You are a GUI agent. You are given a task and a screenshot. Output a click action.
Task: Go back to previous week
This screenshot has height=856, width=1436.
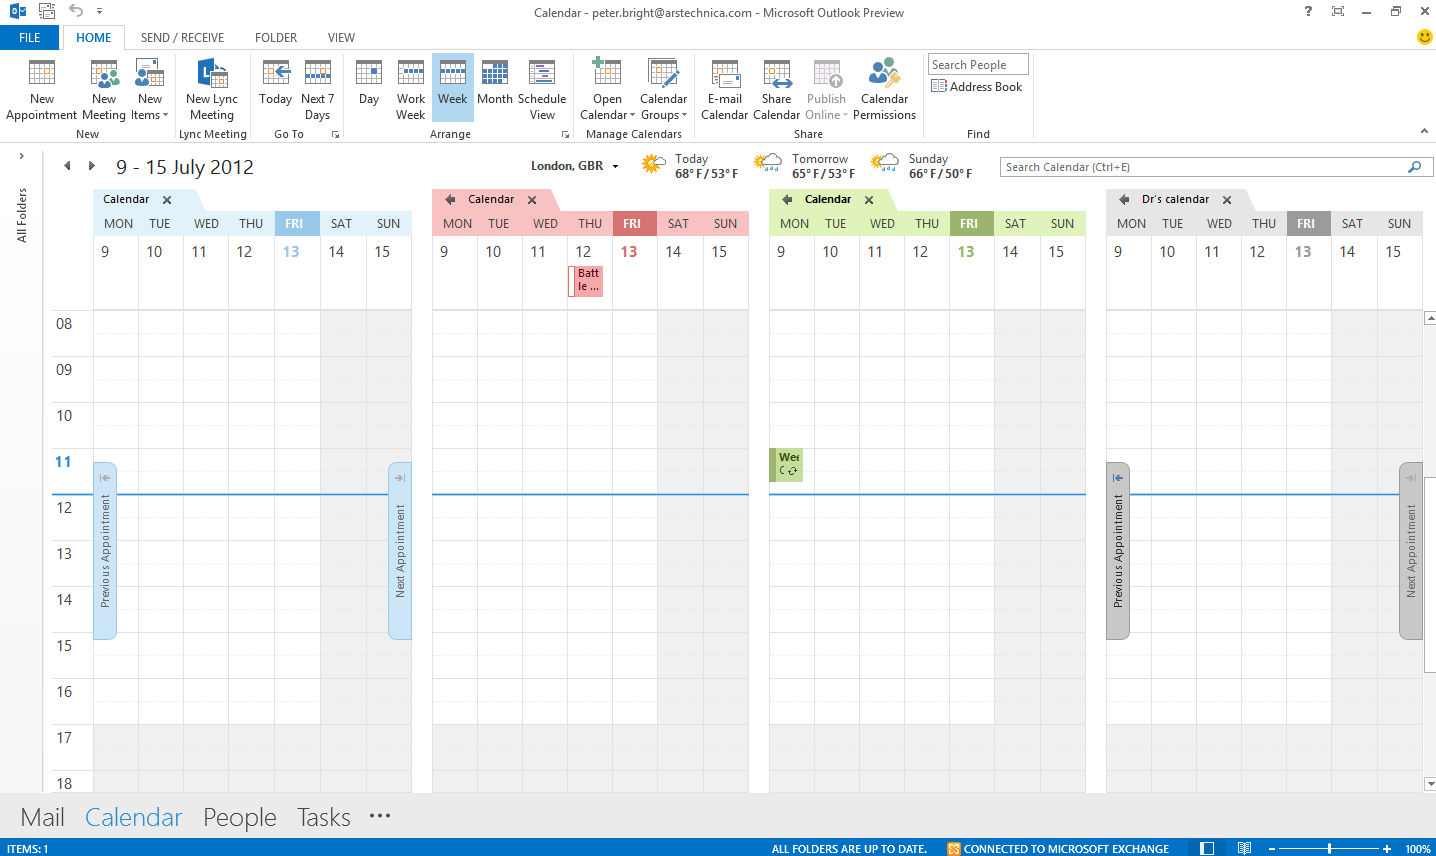(x=67, y=166)
